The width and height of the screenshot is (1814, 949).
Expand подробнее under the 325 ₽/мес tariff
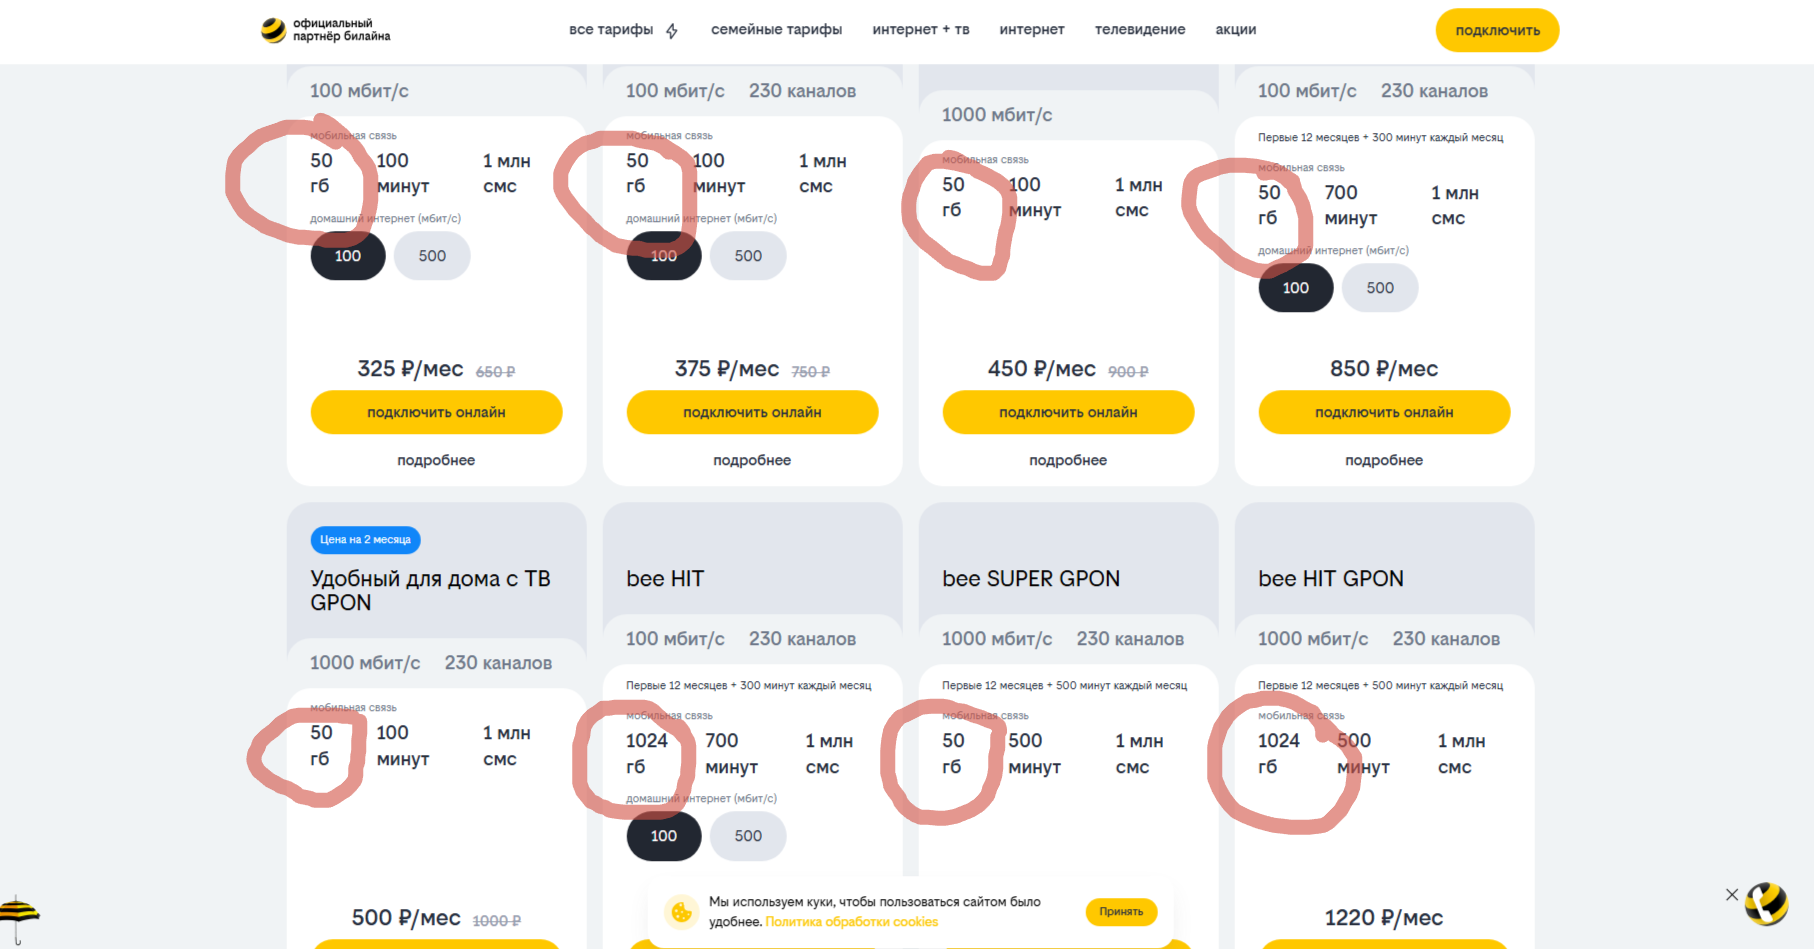tap(436, 460)
